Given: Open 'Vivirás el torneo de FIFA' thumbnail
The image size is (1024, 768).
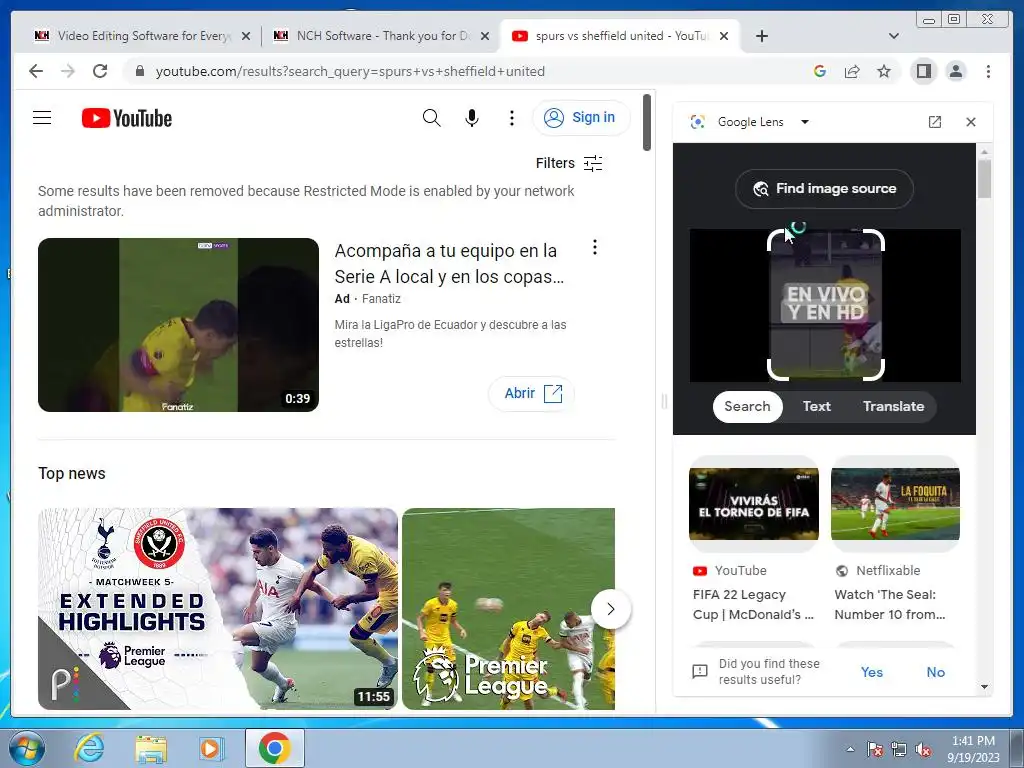Looking at the screenshot, I should [754, 504].
